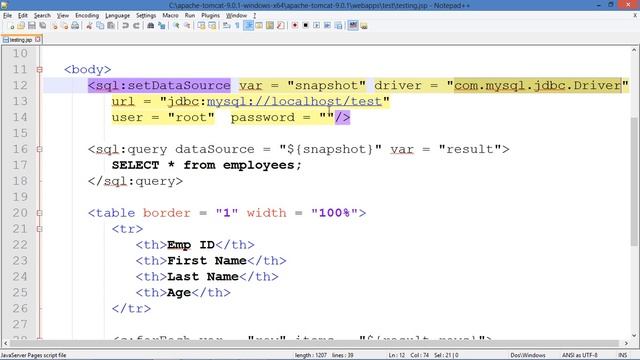Open the Edit menu
This screenshot has width=640, height=360.
[22, 16]
